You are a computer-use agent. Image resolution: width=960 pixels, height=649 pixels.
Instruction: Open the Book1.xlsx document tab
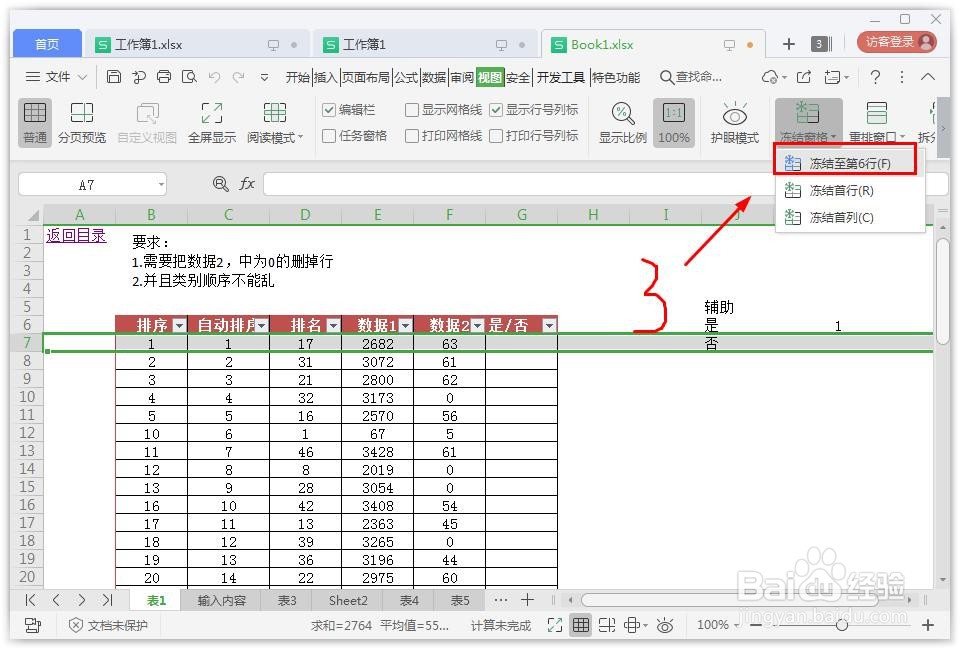pos(600,44)
